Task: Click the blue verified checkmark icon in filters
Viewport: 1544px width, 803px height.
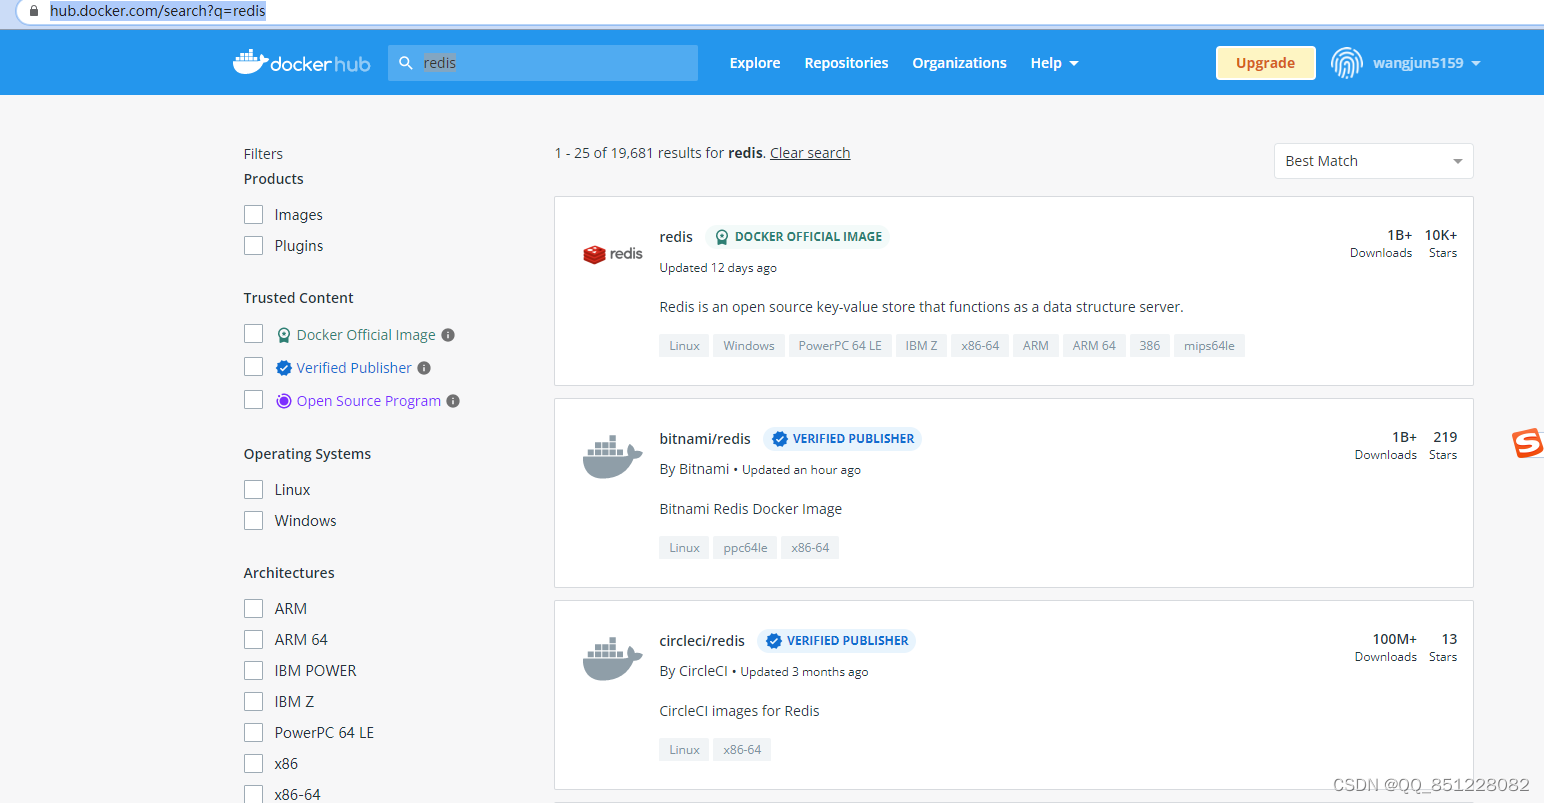Action: coord(284,368)
